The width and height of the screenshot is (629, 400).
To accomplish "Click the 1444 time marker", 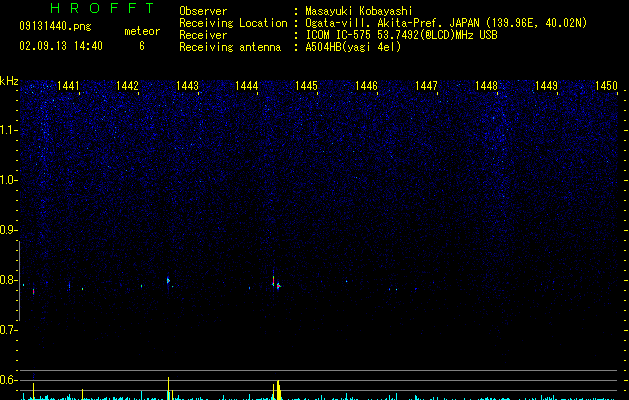I will click(x=246, y=86).
